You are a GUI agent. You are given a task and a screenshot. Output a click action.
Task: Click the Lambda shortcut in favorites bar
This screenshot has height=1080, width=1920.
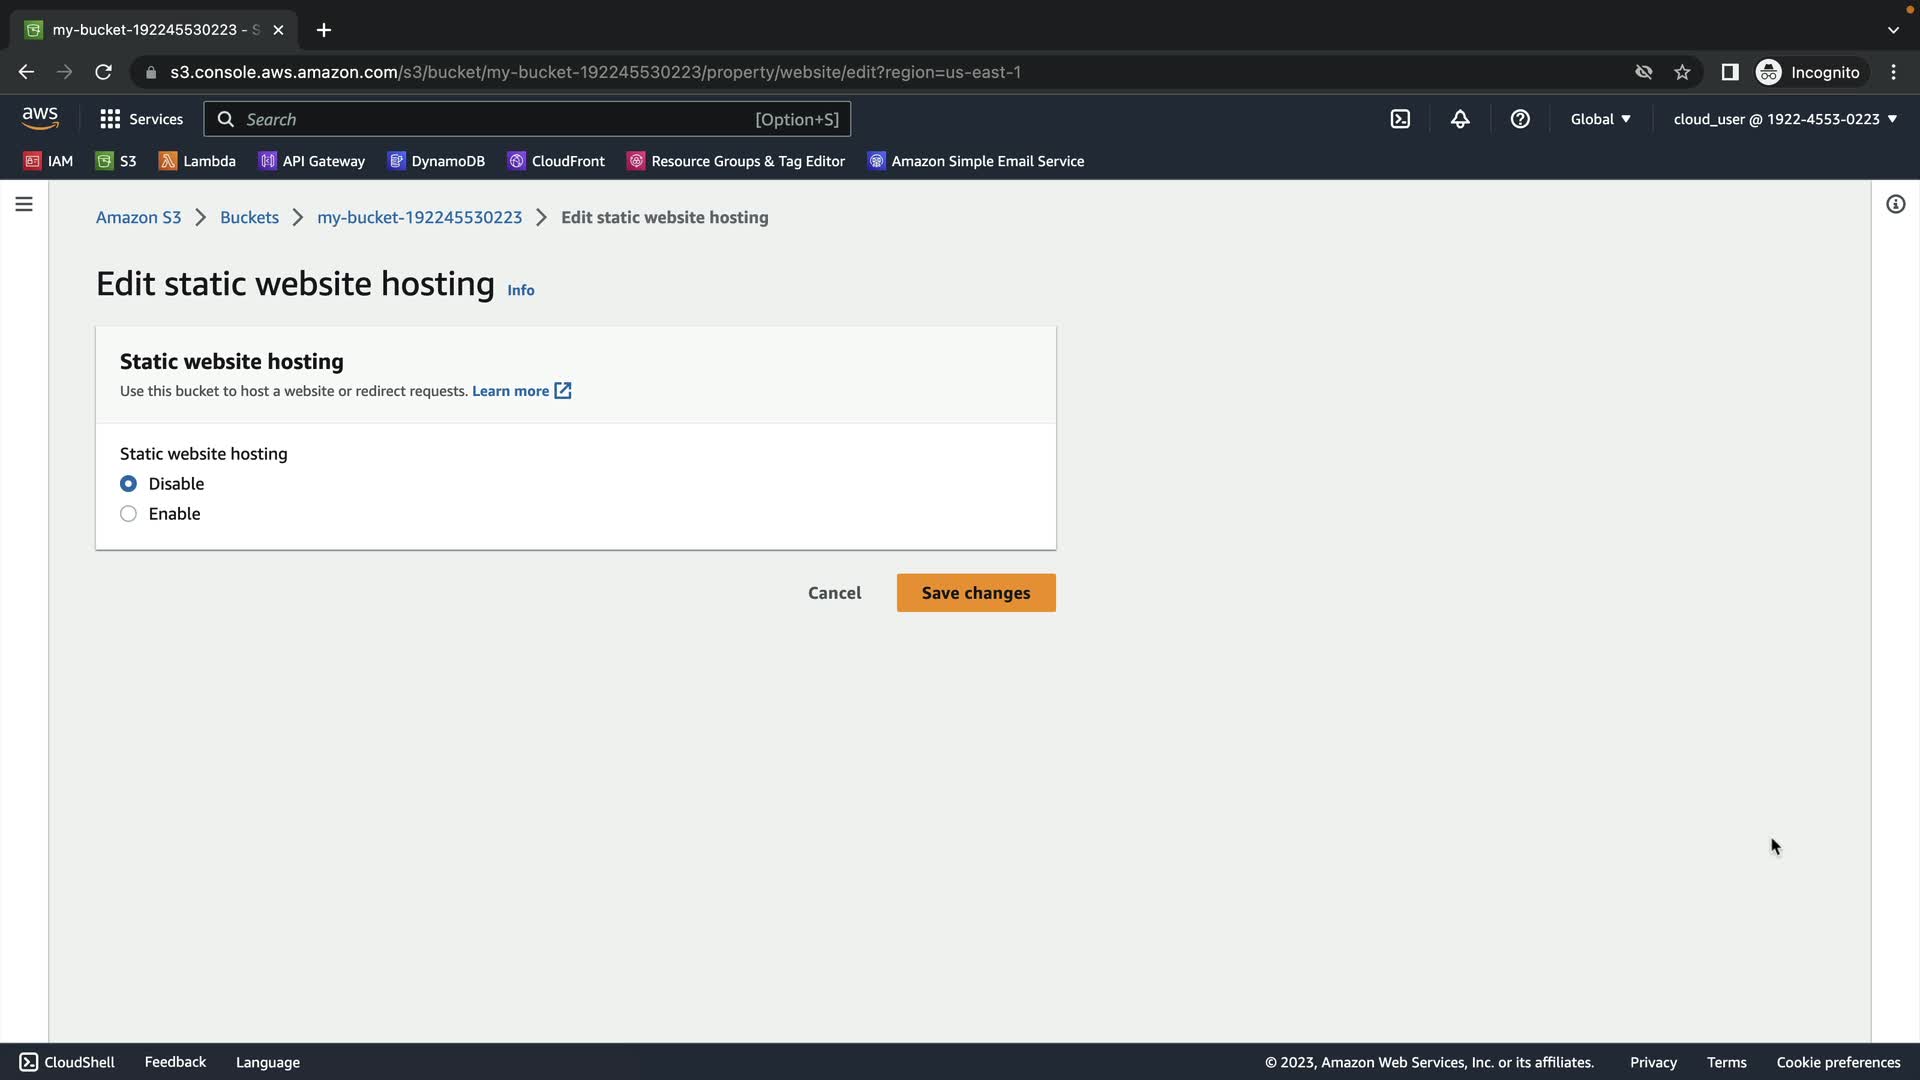pyautogui.click(x=197, y=161)
